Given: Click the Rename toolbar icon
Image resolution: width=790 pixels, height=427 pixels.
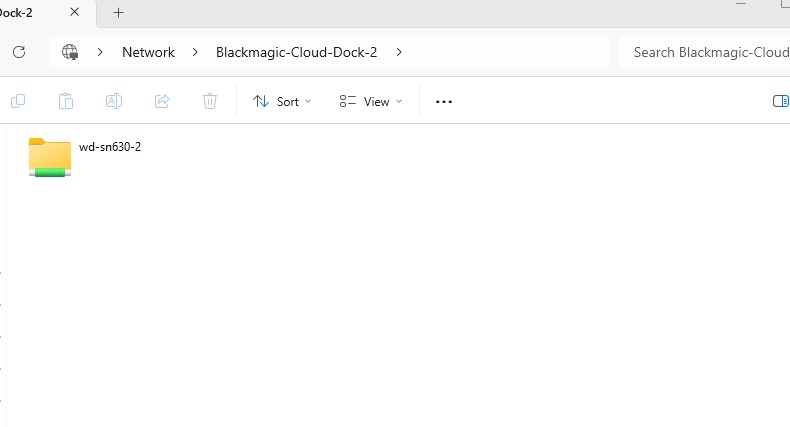Looking at the screenshot, I should (114, 101).
